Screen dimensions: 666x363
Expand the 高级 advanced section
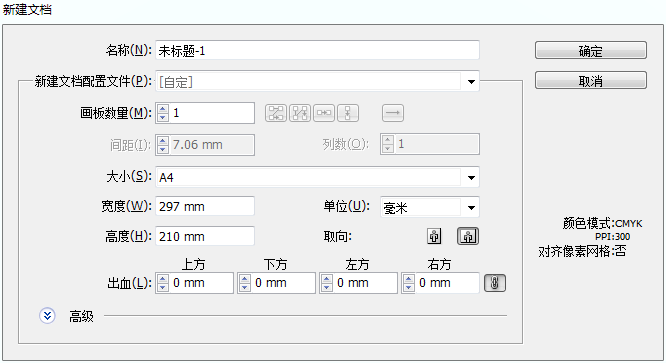pos(47,316)
